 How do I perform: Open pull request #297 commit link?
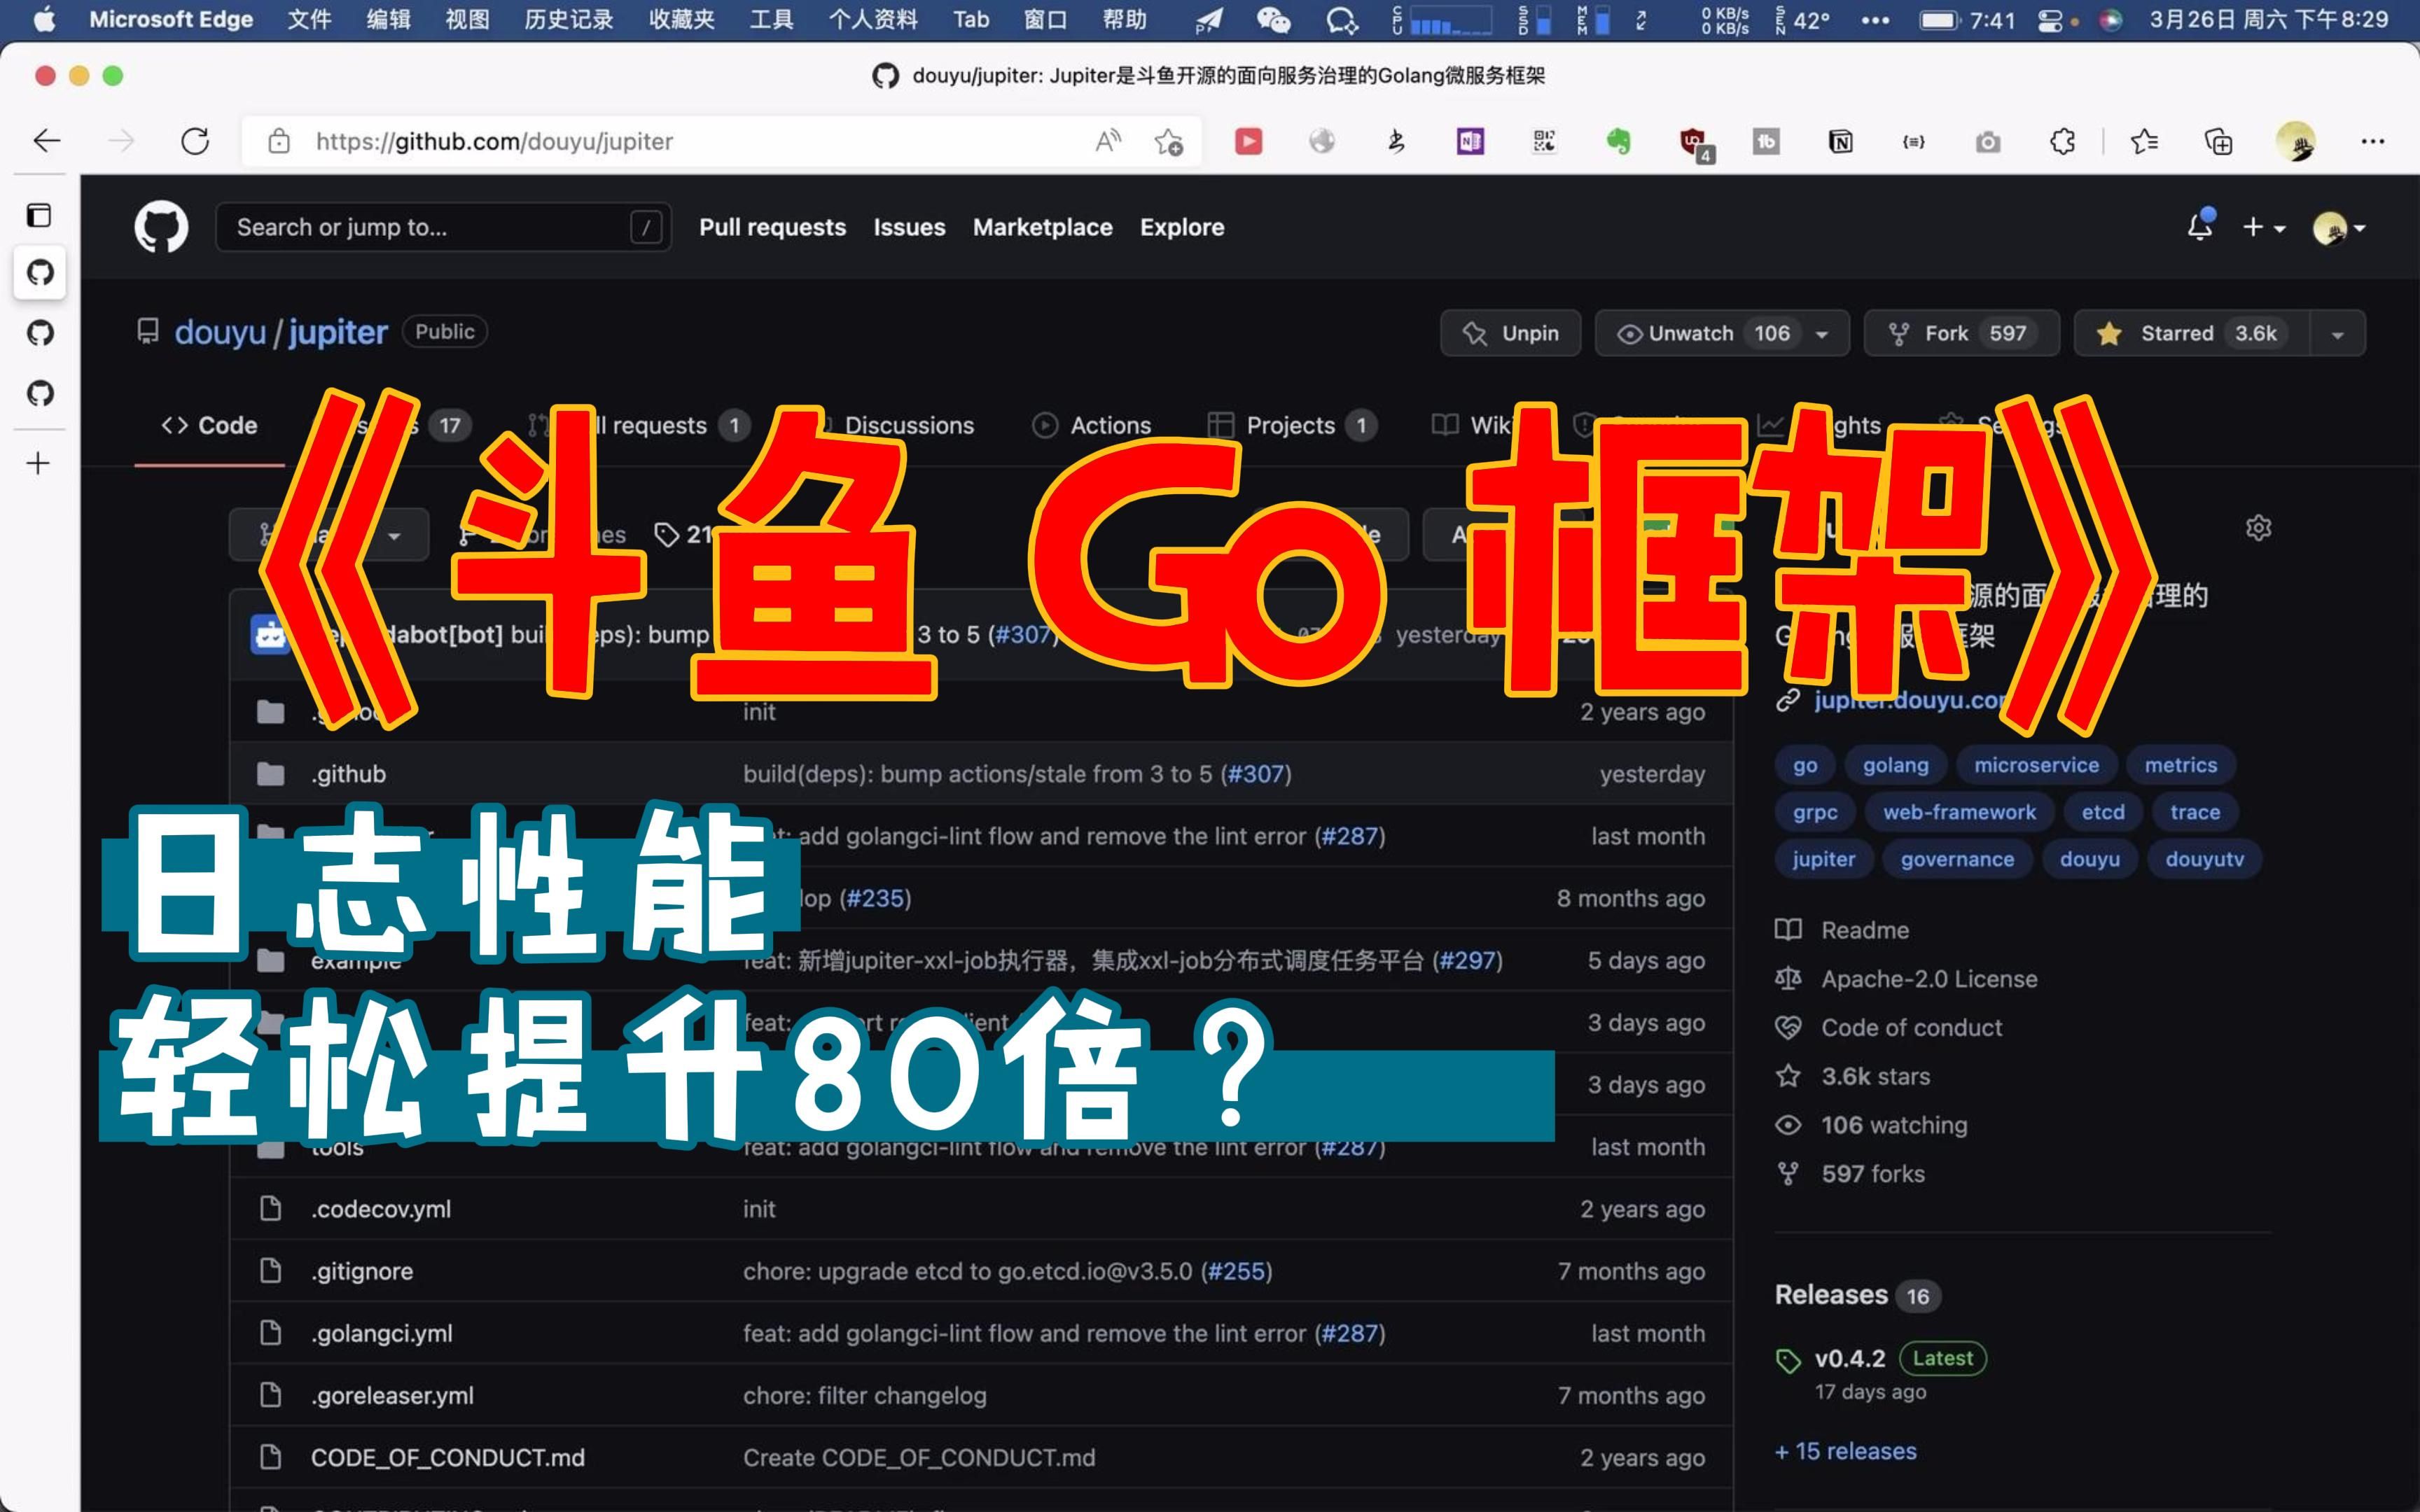tap(1468, 961)
